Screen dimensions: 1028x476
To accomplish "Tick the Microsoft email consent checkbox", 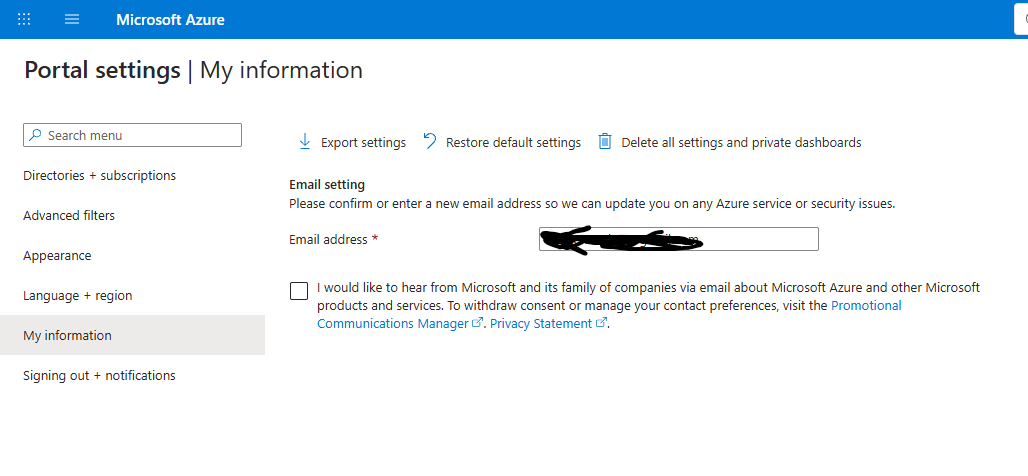I will [x=299, y=291].
